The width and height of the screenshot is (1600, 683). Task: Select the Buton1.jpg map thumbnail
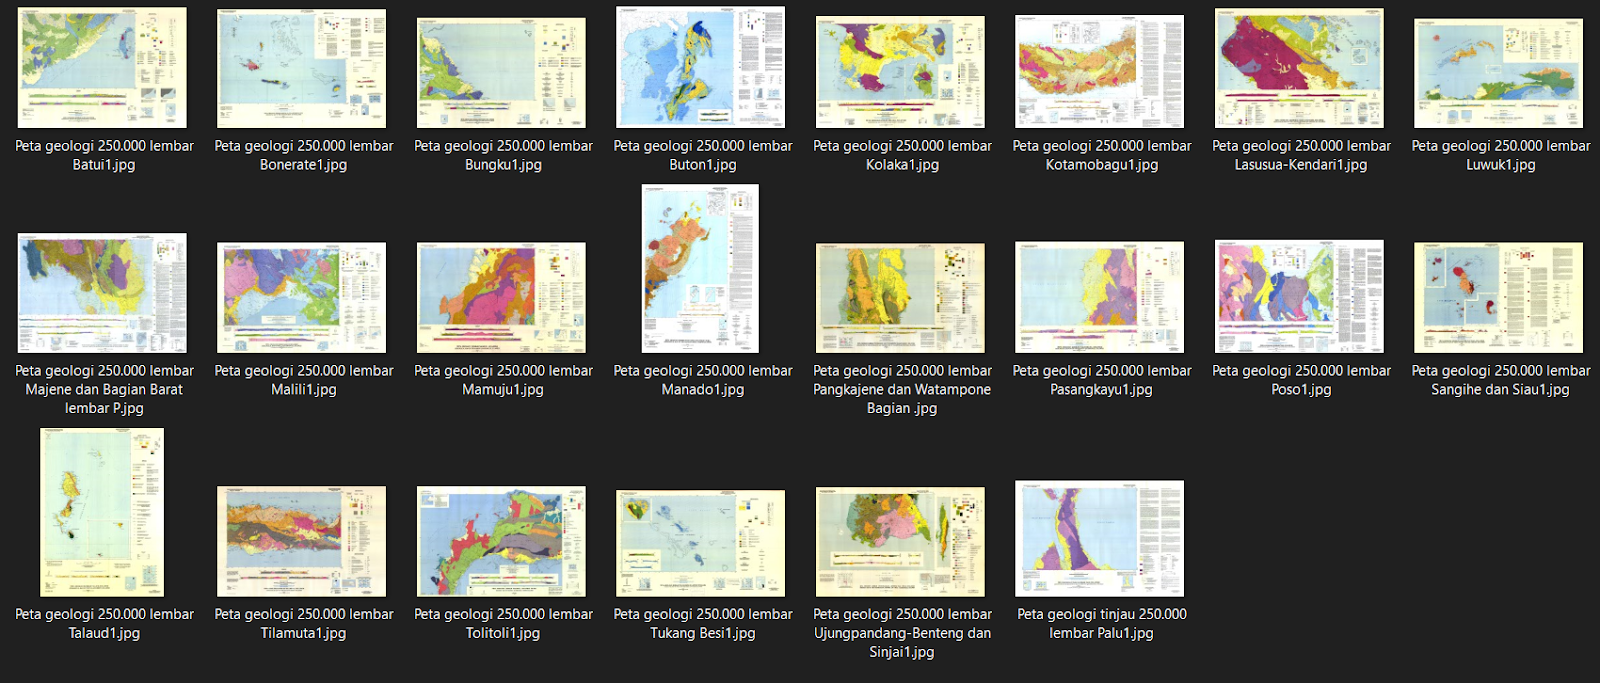point(700,67)
